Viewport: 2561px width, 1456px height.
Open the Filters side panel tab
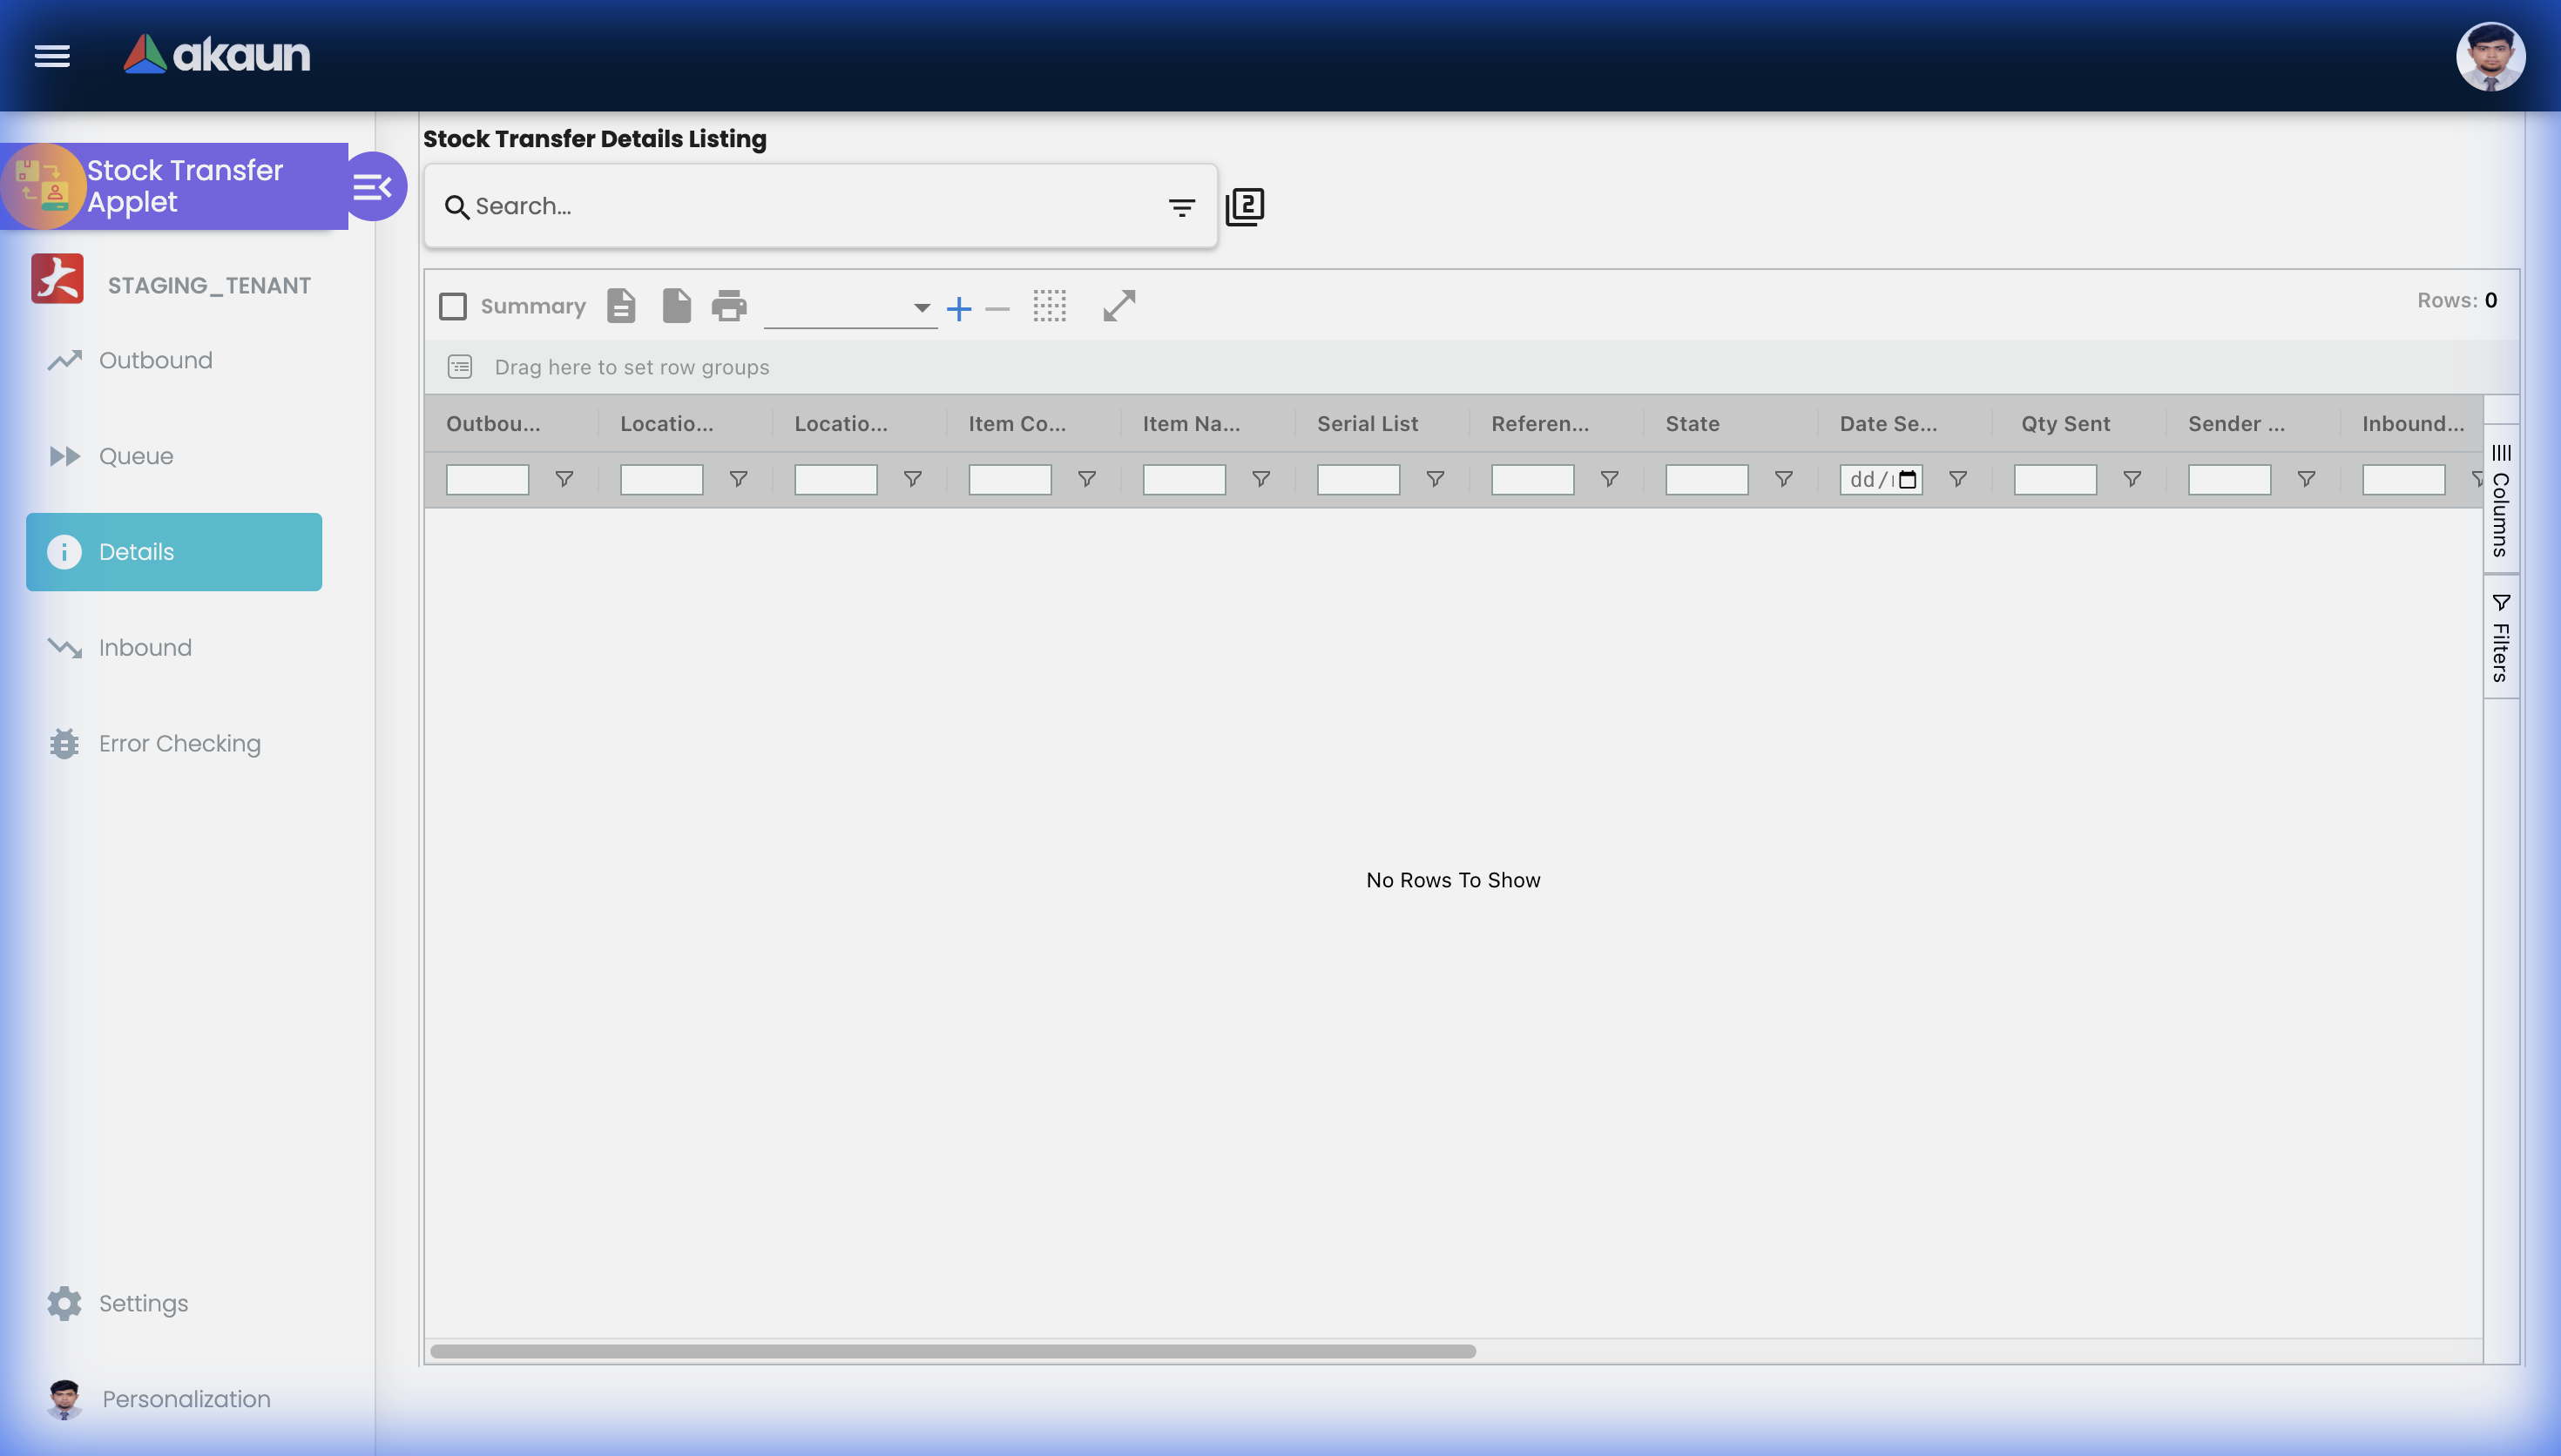2501,637
